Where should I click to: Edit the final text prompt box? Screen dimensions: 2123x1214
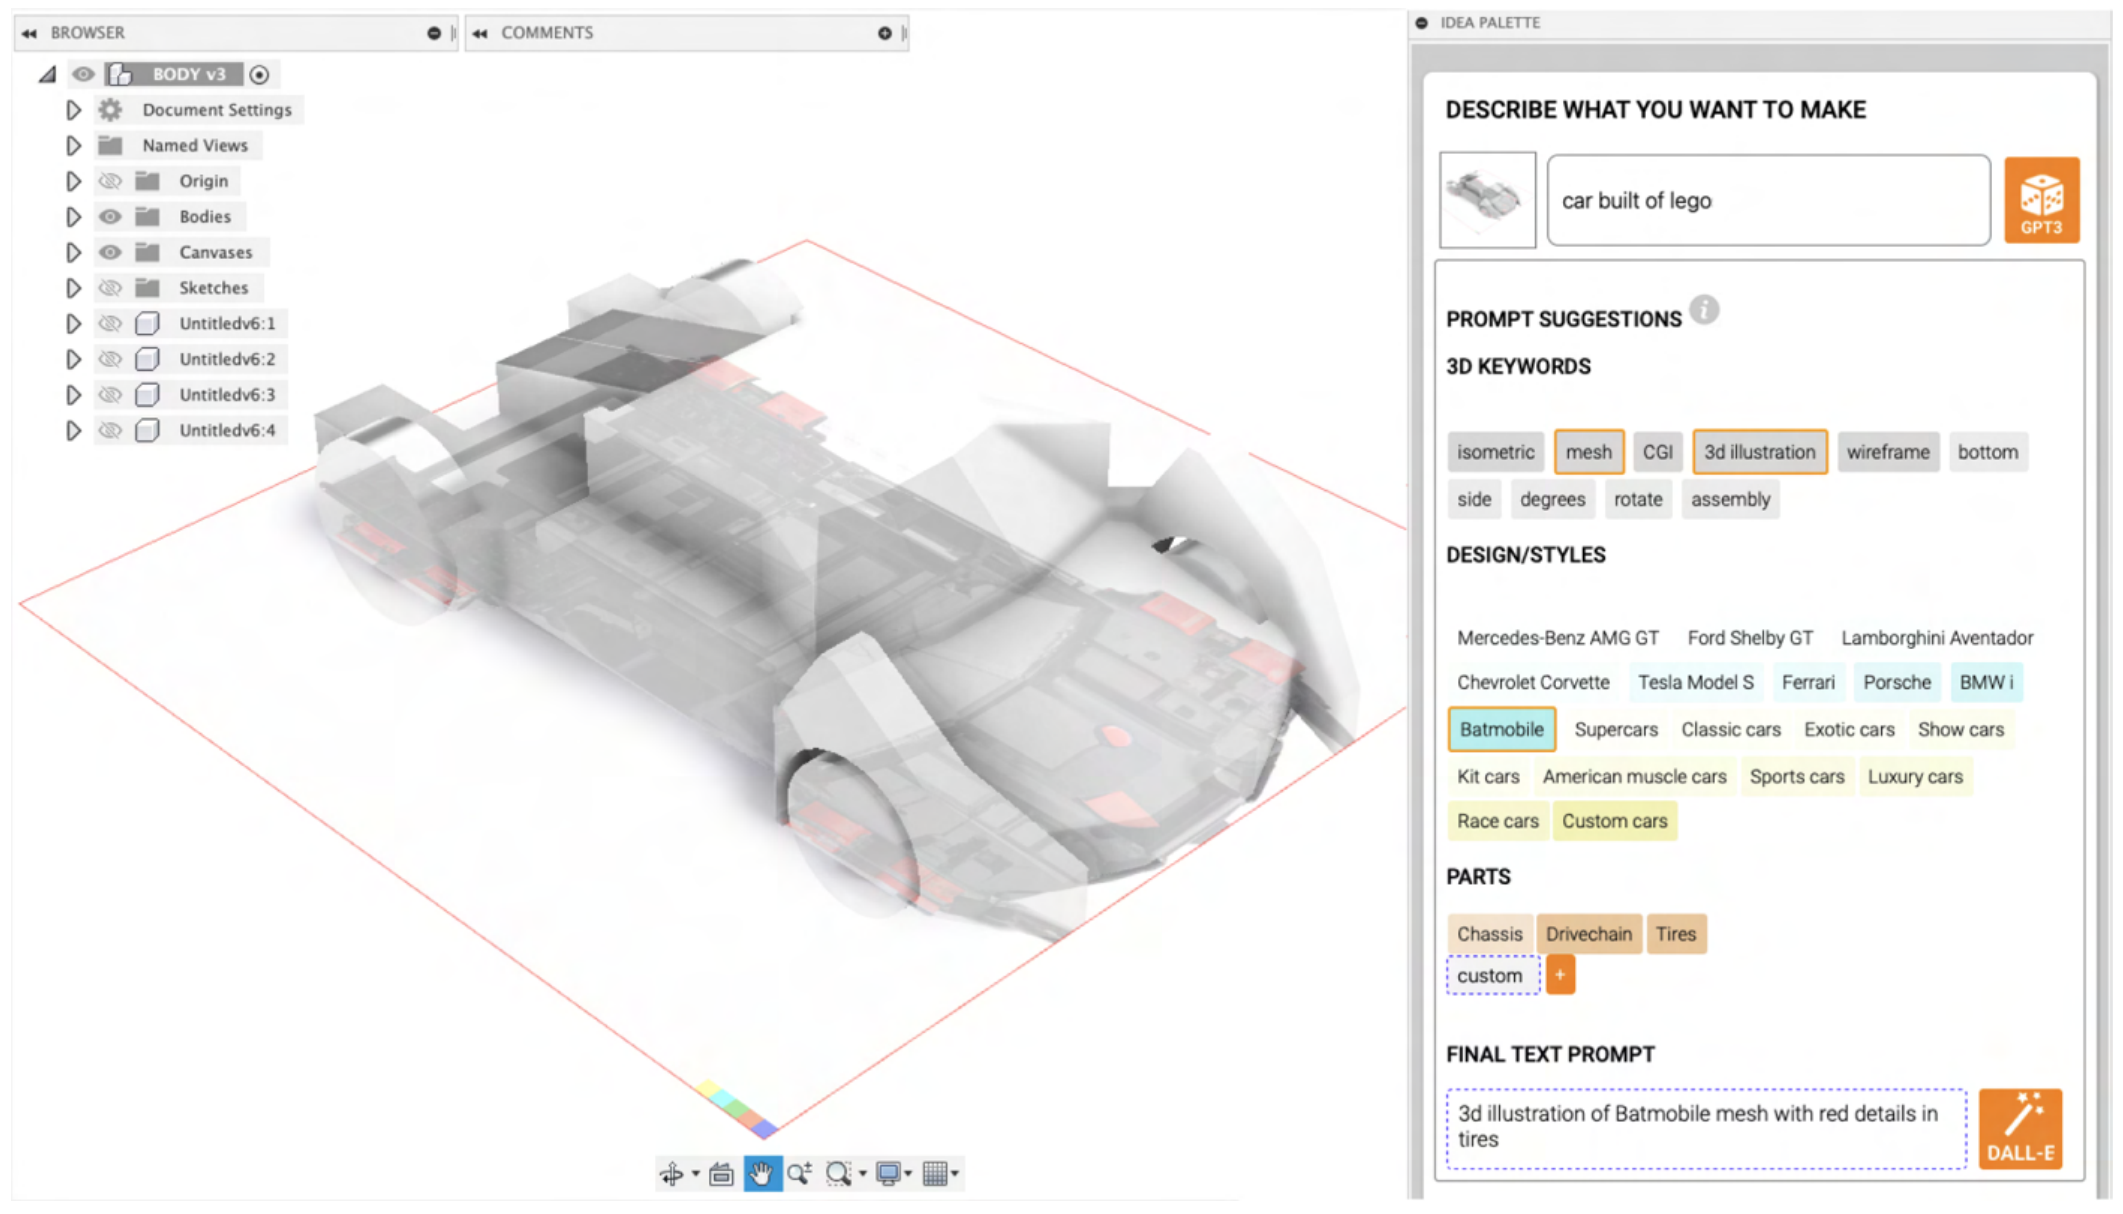(x=1706, y=1128)
